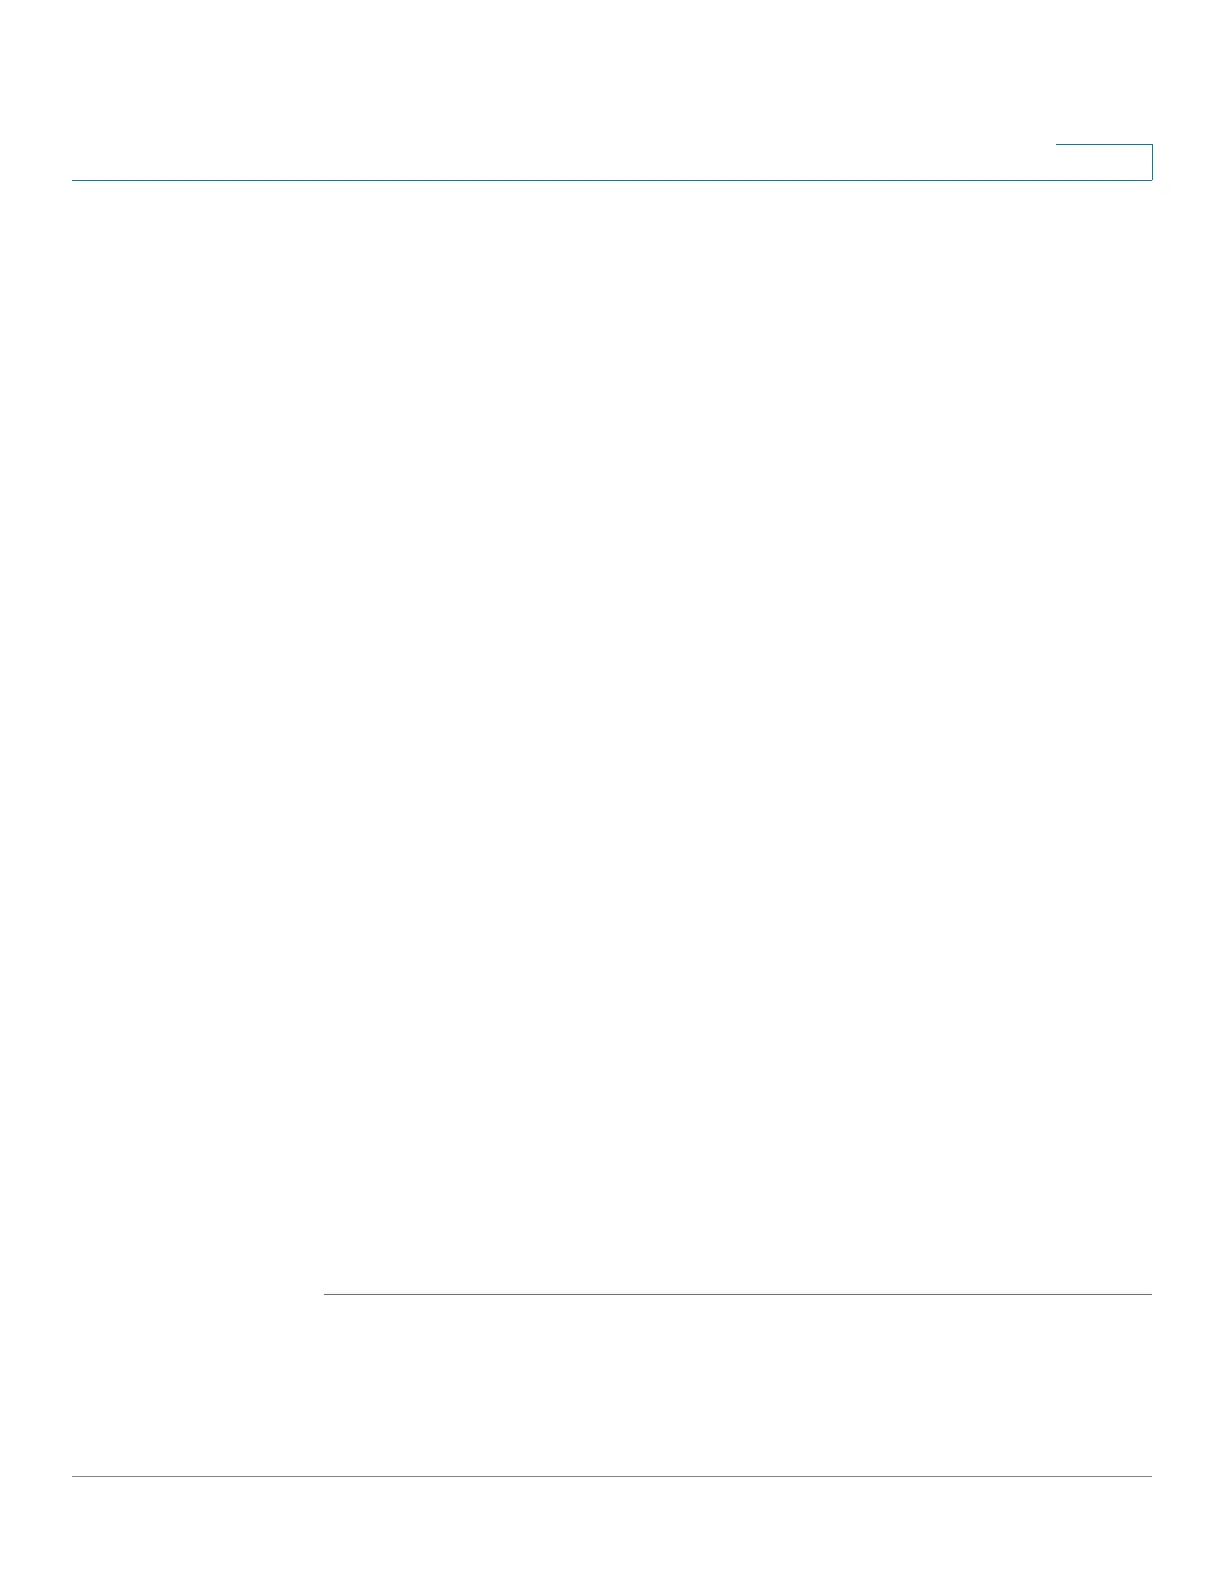
Task: Click the gray section divider line near bottom
Action: (x=738, y=1295)
